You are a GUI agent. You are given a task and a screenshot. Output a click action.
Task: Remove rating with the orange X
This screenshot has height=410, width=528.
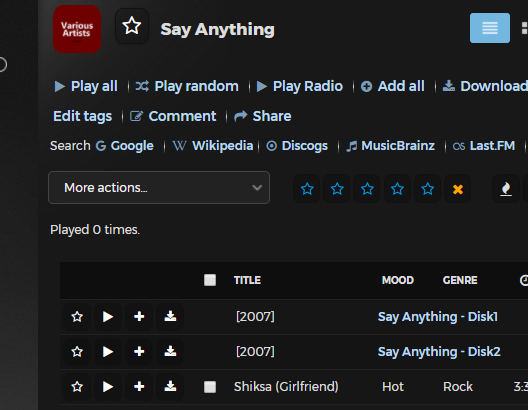tap(458, 189)
